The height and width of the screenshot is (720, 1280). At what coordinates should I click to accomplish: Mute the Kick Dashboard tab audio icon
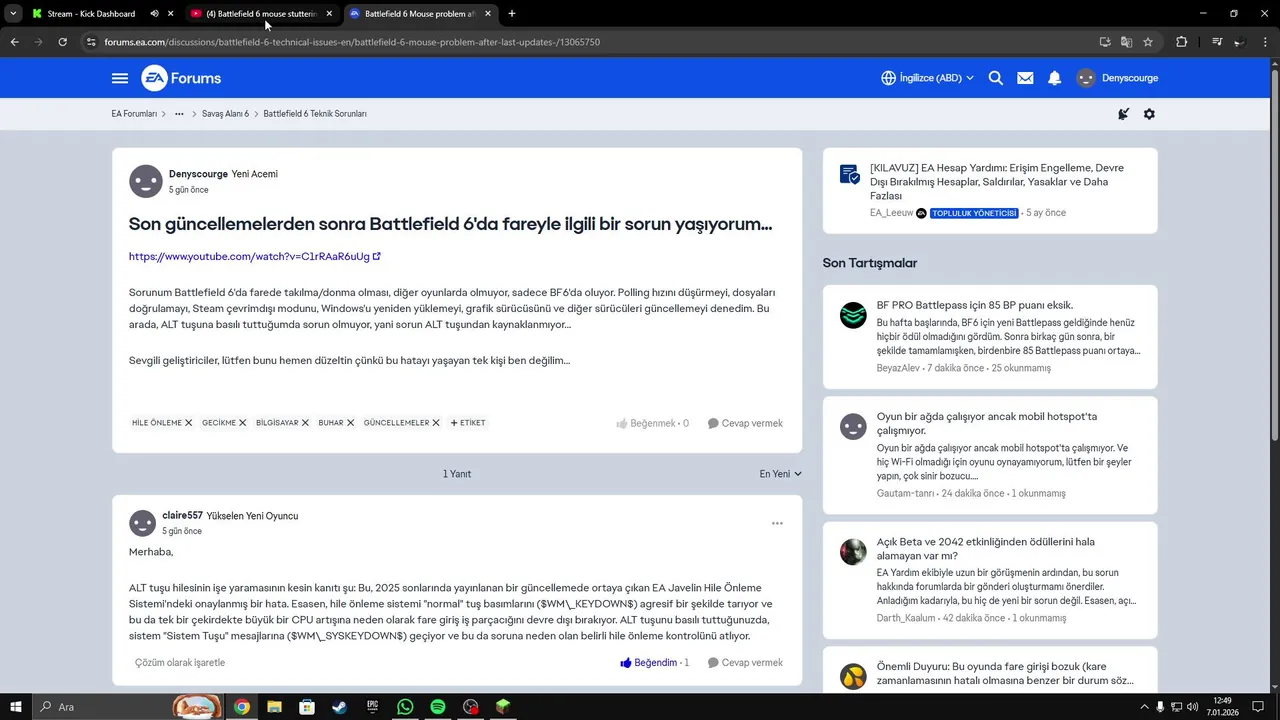click(154, 14)
